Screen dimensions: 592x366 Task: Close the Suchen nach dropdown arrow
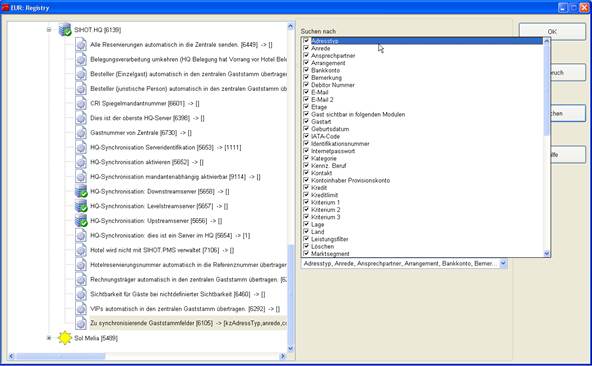pyautogui.click(x=503, y=263)
